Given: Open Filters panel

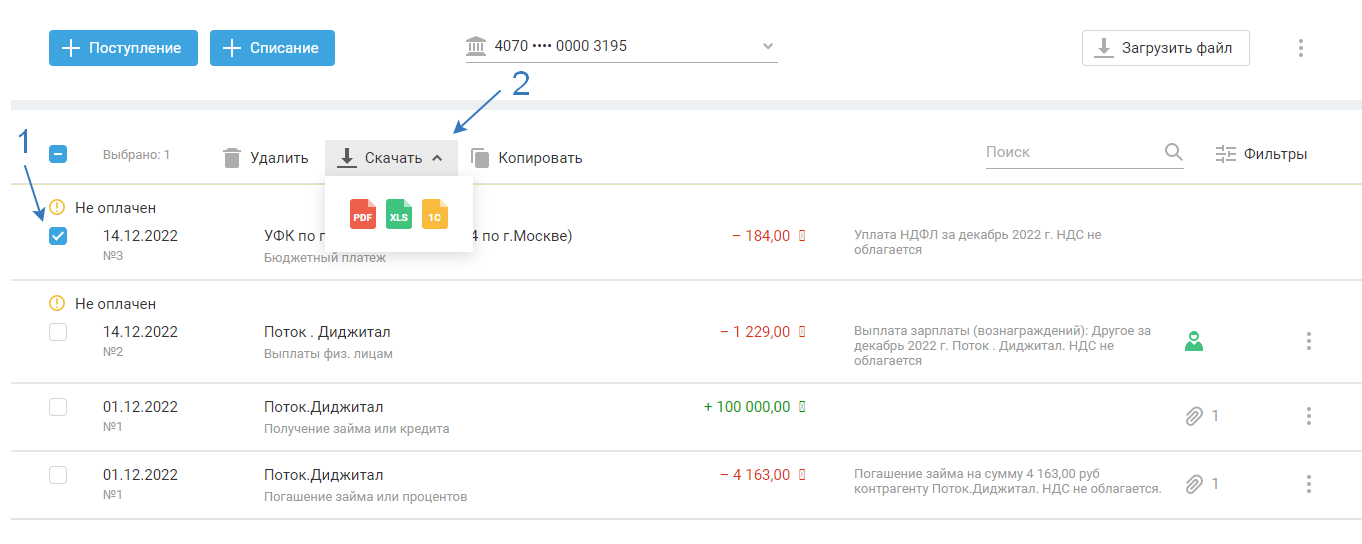Looking at the screenshot, I should (1261, 155).
